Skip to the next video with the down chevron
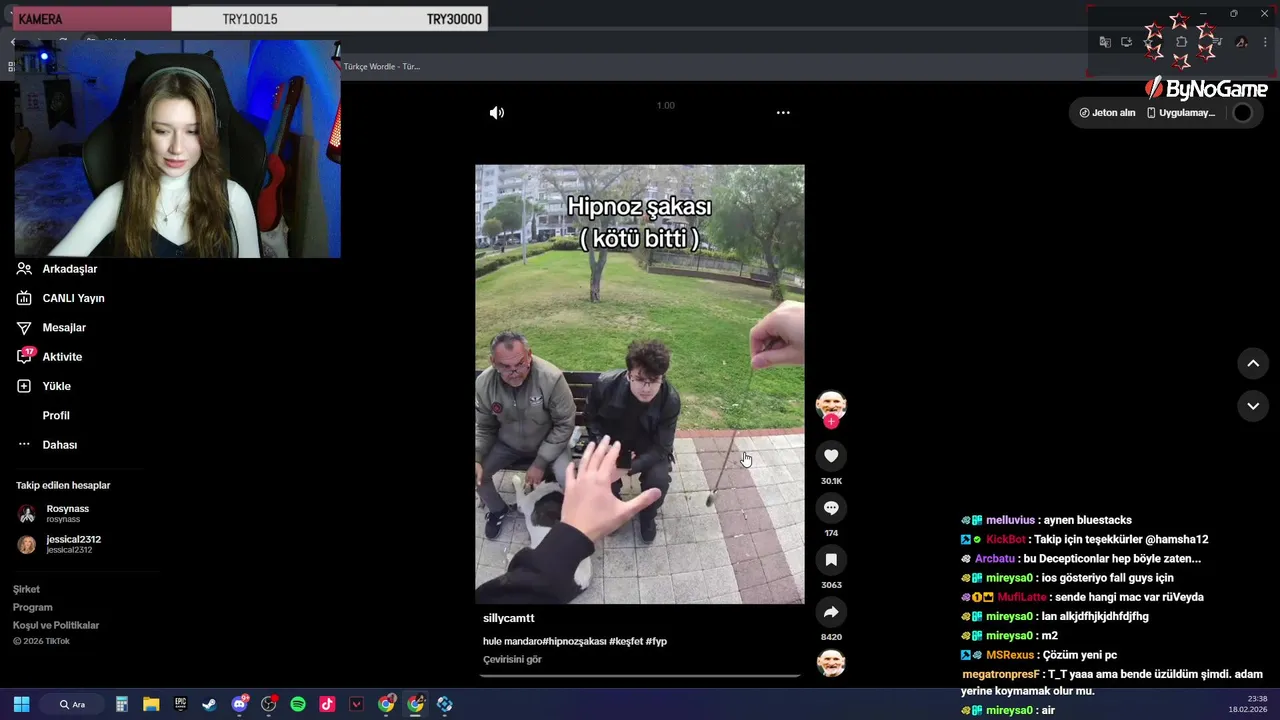The width and height of the screenshot is (1280, 720). click(x=1253, y=406)
